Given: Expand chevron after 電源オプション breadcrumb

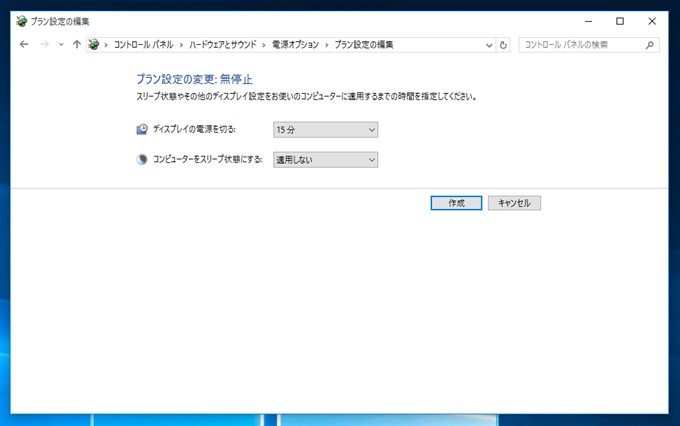Looking at the screenshot, I should tap(327, 45).
